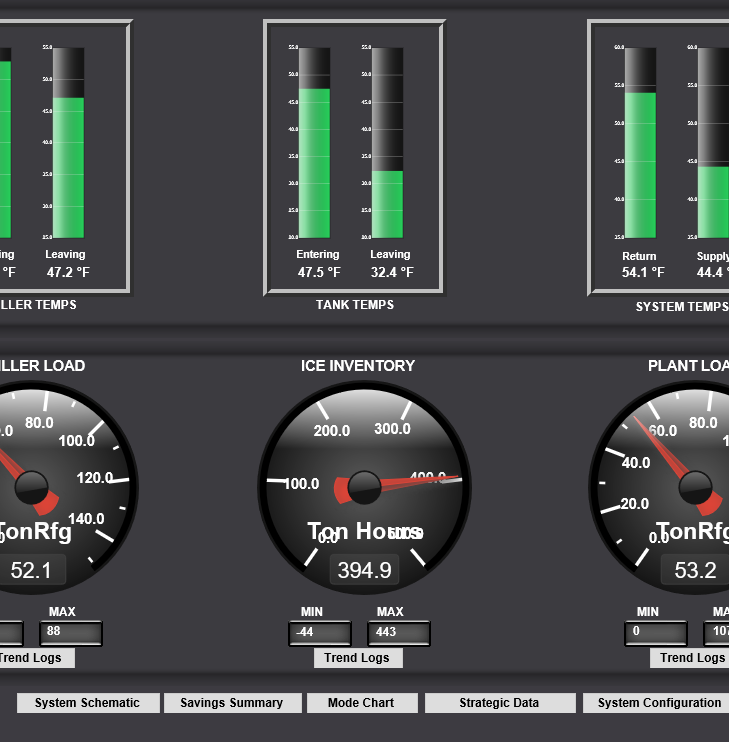Select the Ice Inventory MIN field showing -44
The image size is (729, 742).
coord(319,633)
